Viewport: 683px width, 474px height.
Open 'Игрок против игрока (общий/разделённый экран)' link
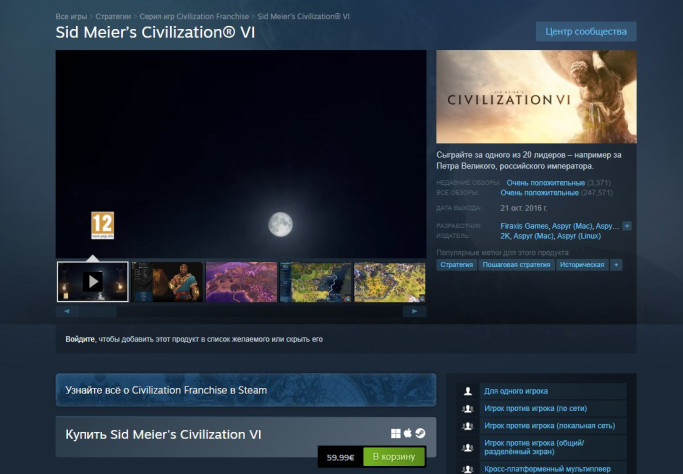pos(534,447)
